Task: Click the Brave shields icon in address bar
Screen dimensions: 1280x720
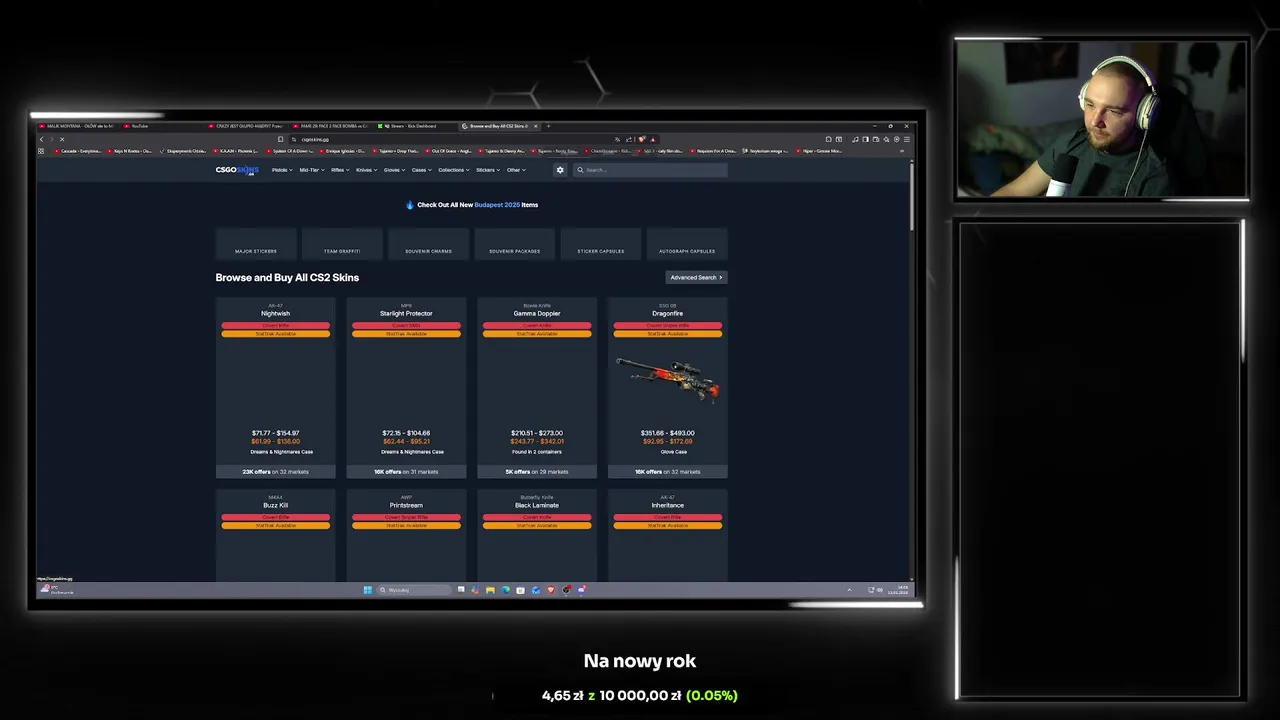Action: pyautogui.click(x=641, y=139)
